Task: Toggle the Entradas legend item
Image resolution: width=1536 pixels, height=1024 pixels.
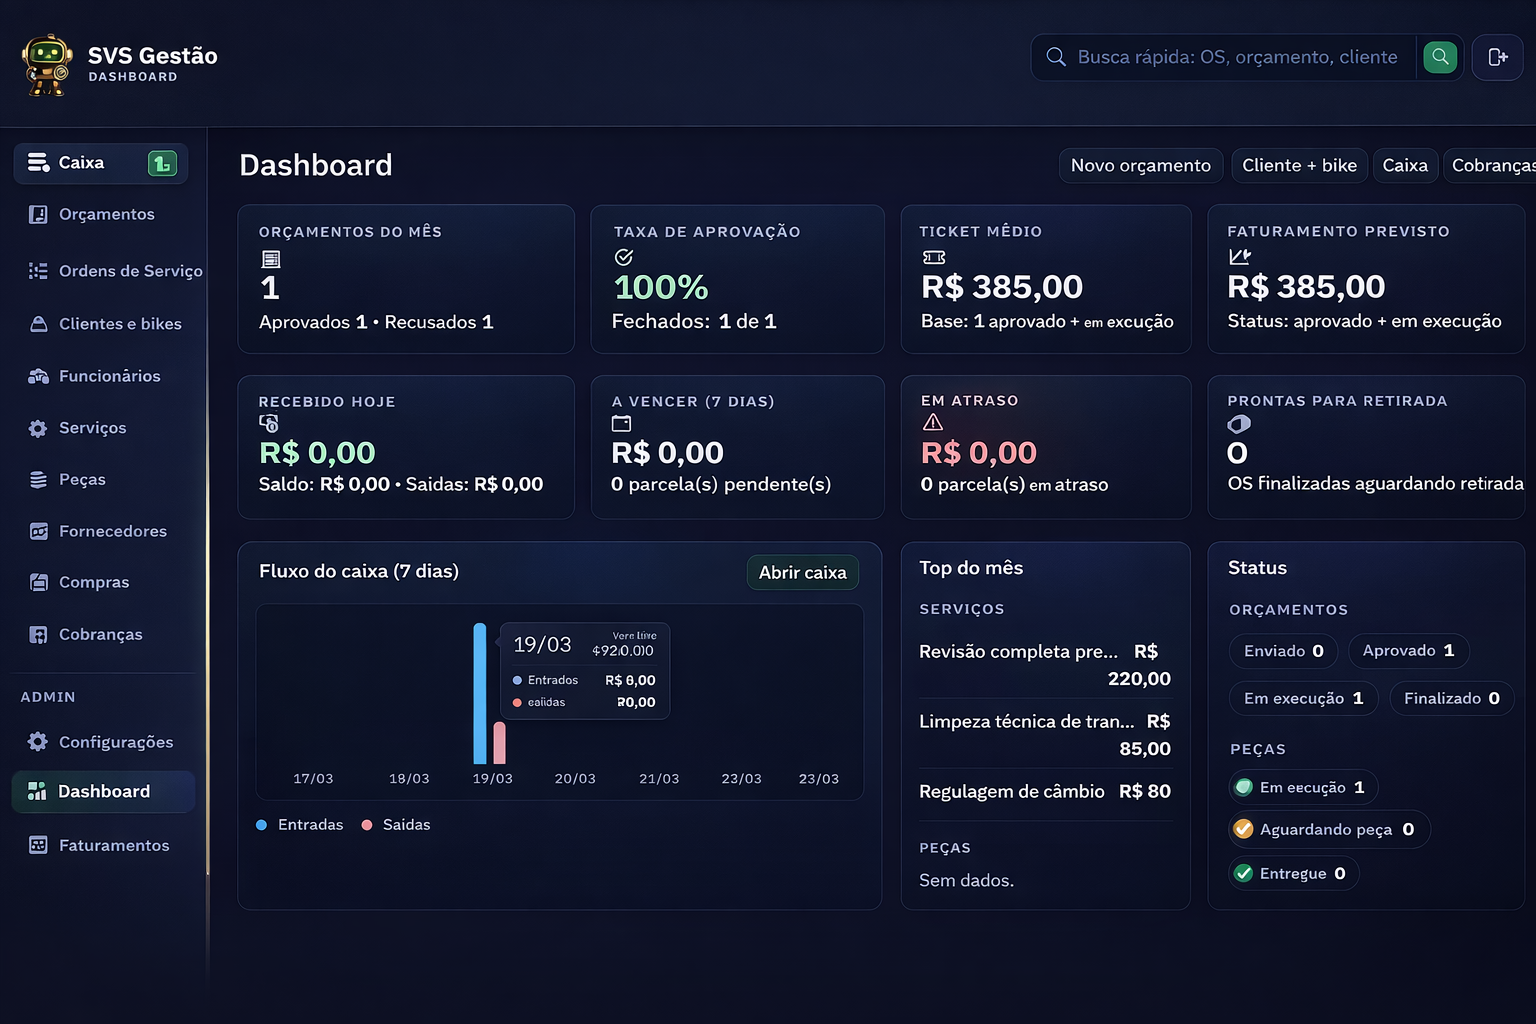Action: pyautogui.click(x=300, y=825)
